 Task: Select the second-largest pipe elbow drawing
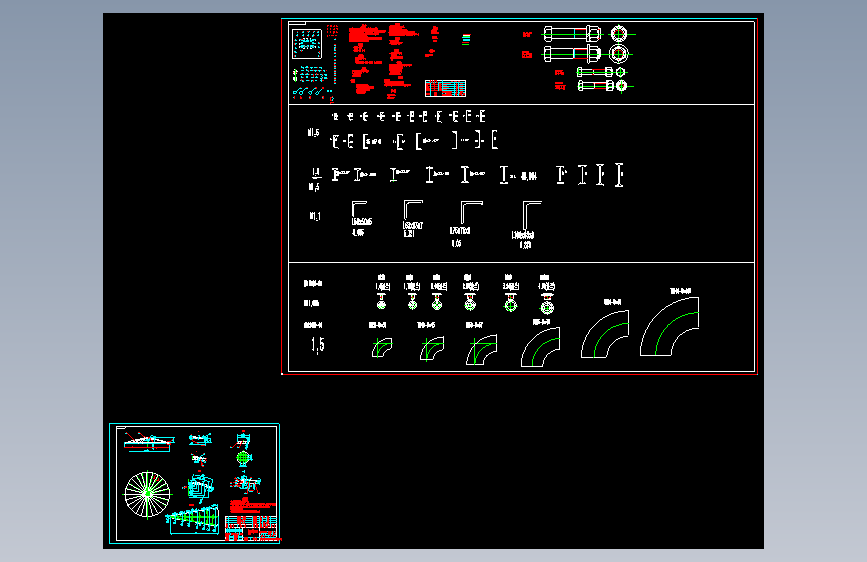pos(605,334)
